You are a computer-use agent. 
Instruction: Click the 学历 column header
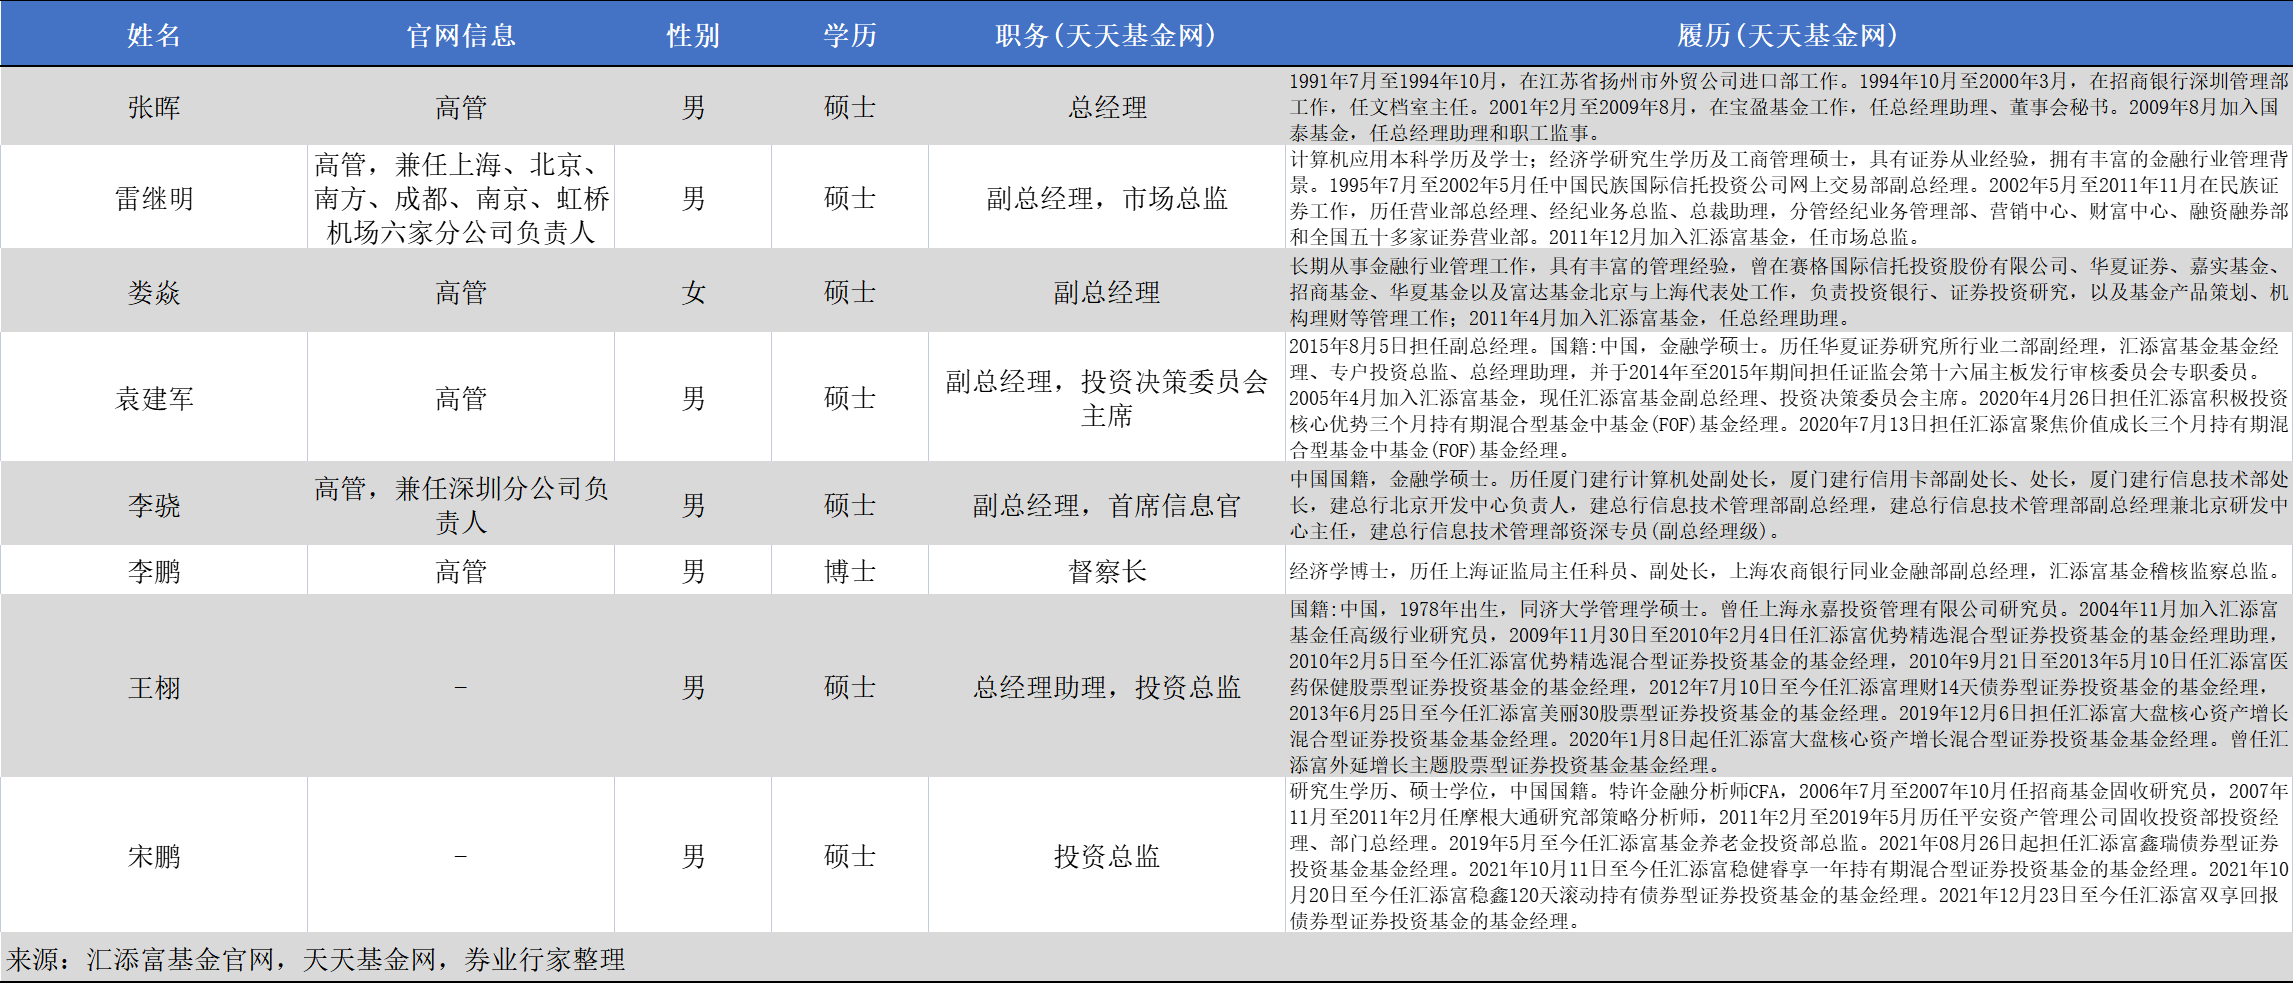(x=848, y=33)
